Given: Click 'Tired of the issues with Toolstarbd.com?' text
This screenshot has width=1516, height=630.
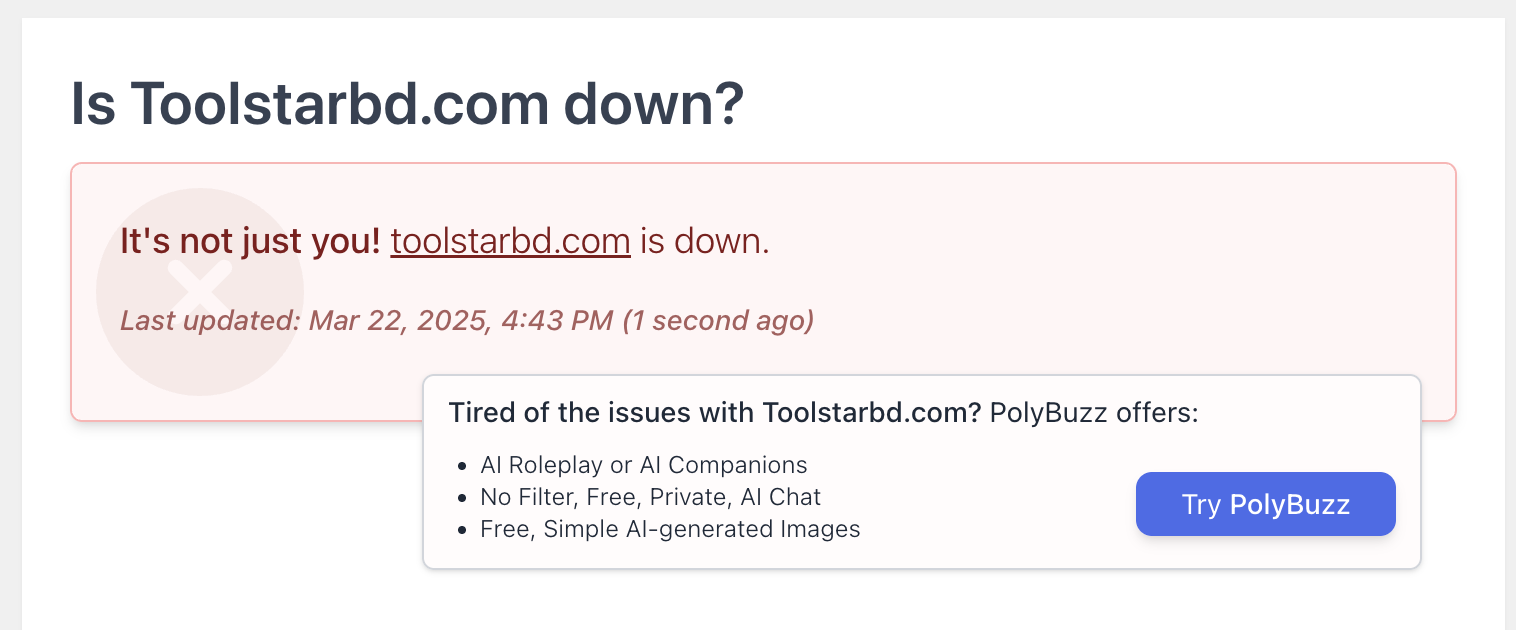Looking at the screenshot, I should (715, 412).
